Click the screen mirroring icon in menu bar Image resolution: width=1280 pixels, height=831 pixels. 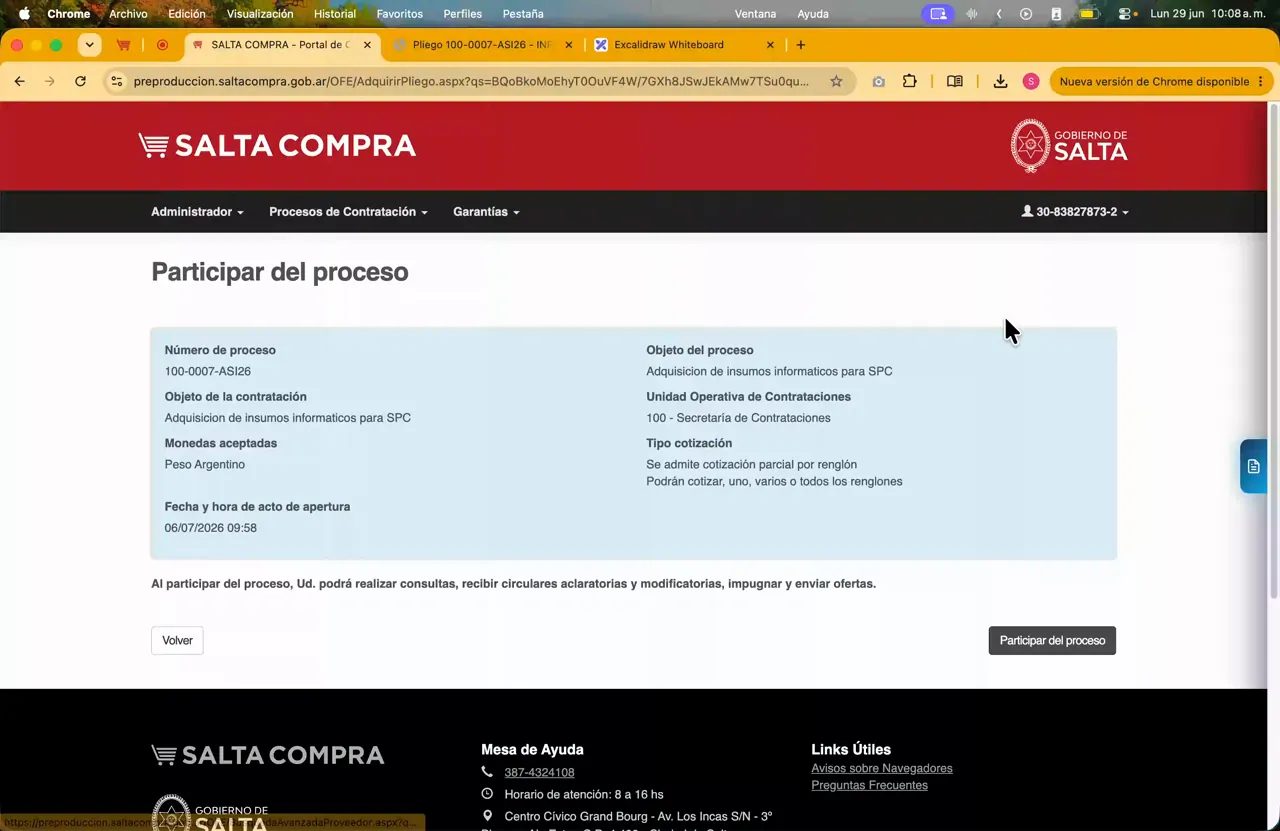[937, 14]
